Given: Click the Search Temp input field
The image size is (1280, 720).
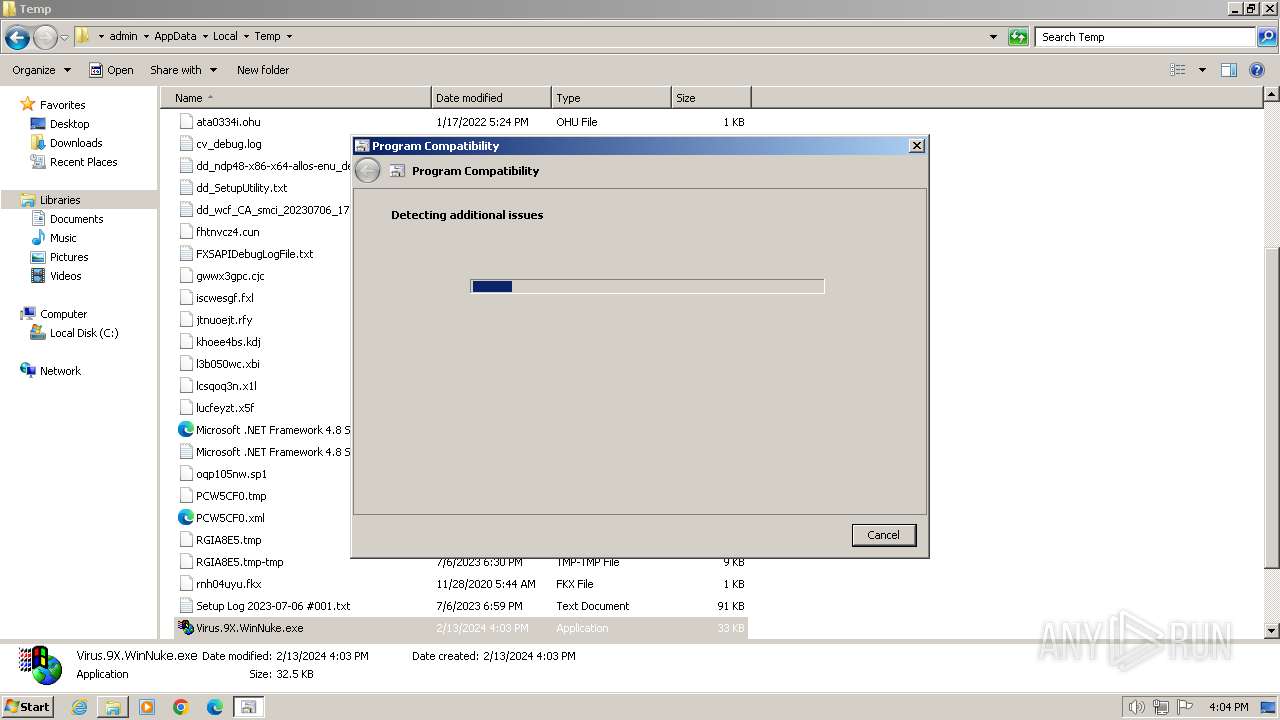Looking at the screenshot, I should [1146, 37].
